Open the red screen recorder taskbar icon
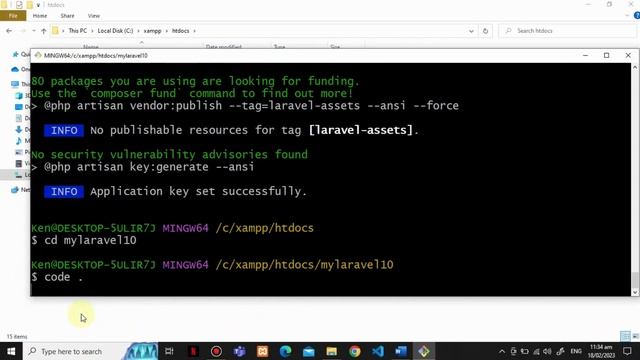This screenshot has width=640, height=360. (216, 351)
